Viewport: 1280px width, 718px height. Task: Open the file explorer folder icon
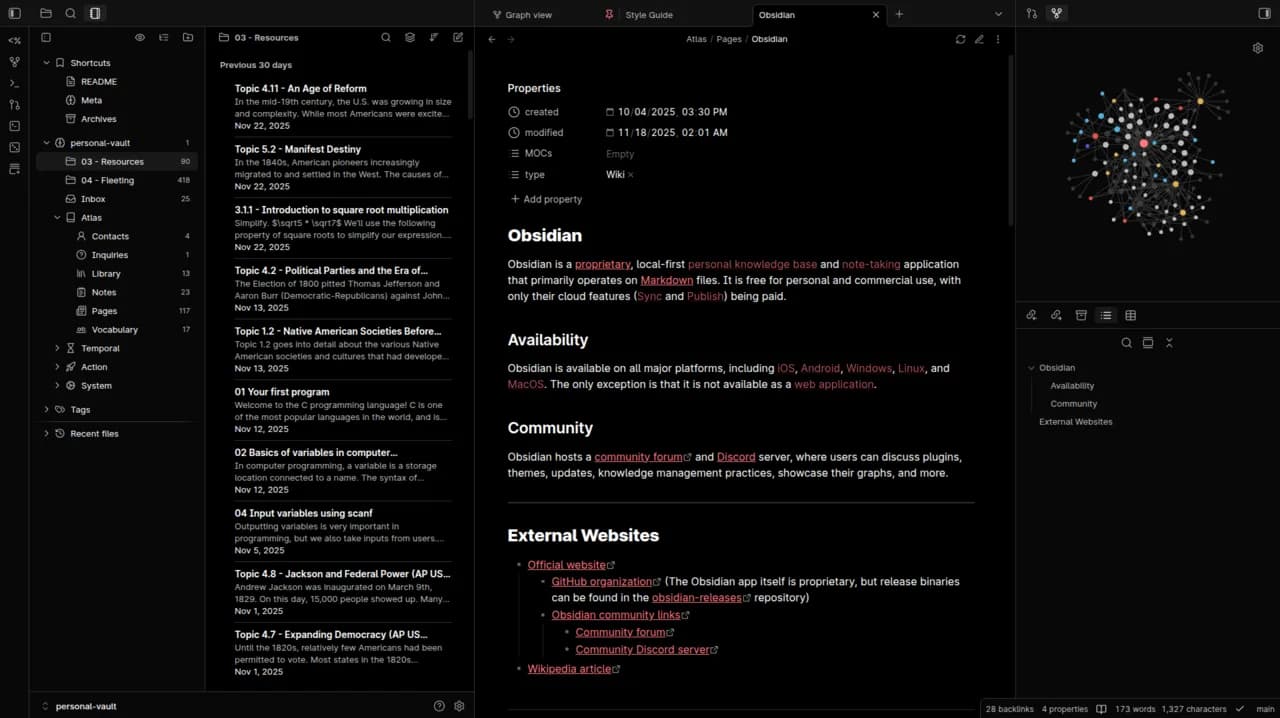click(x=46, y=13)
